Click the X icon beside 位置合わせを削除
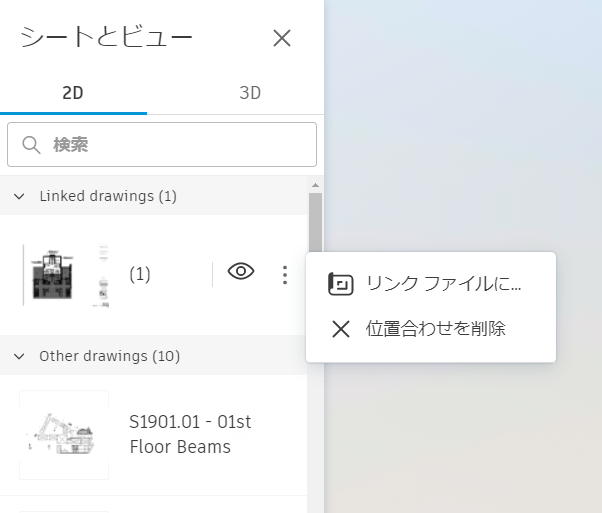The height and width of the screenshot is (513, 602). click(x=341, y=329)
